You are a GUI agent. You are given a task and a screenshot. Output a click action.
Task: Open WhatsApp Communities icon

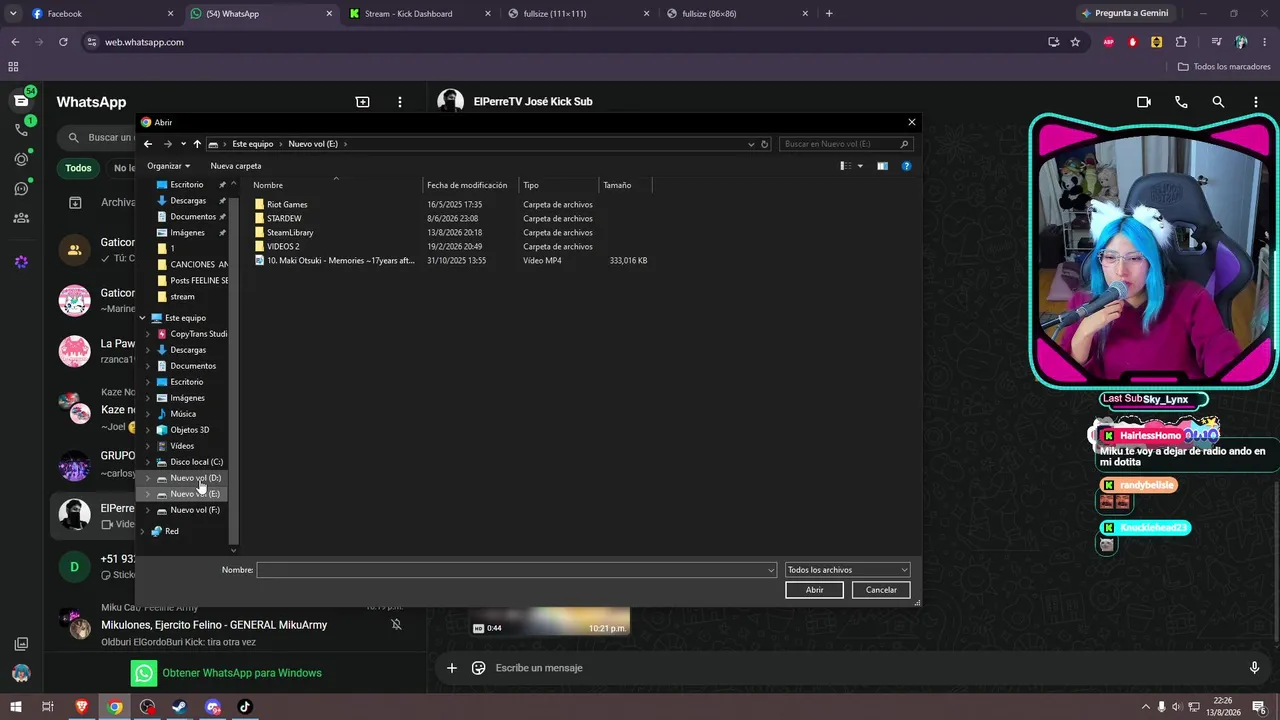pos(21,218)
